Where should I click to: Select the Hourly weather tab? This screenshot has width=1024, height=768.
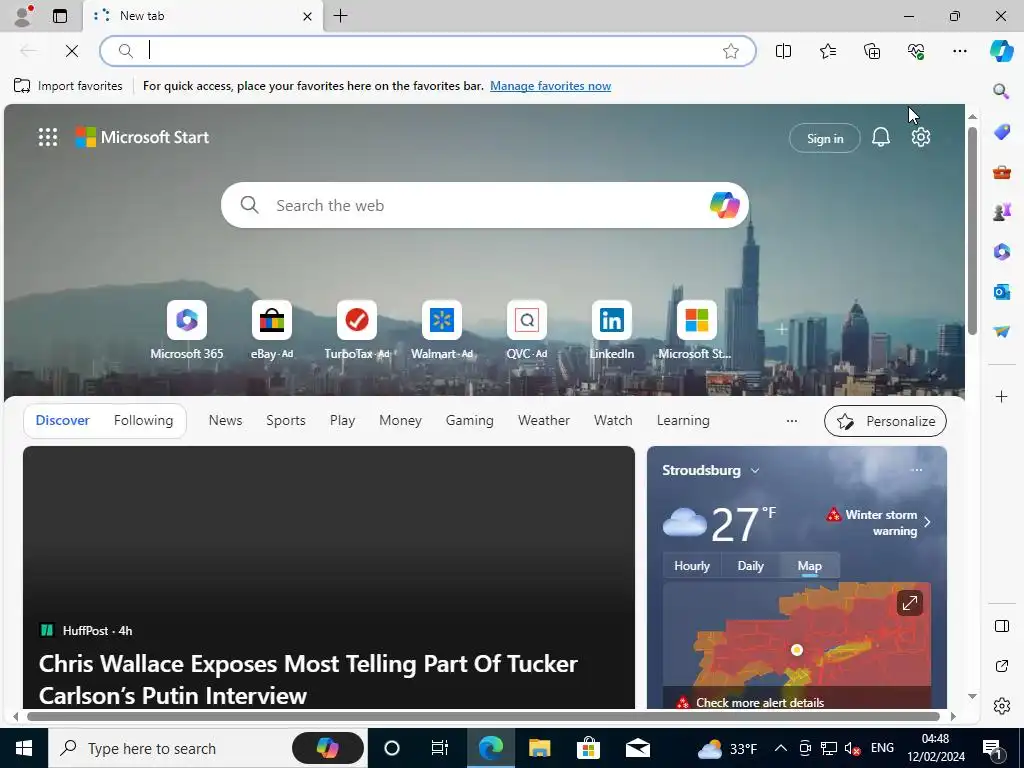(692, 566)
